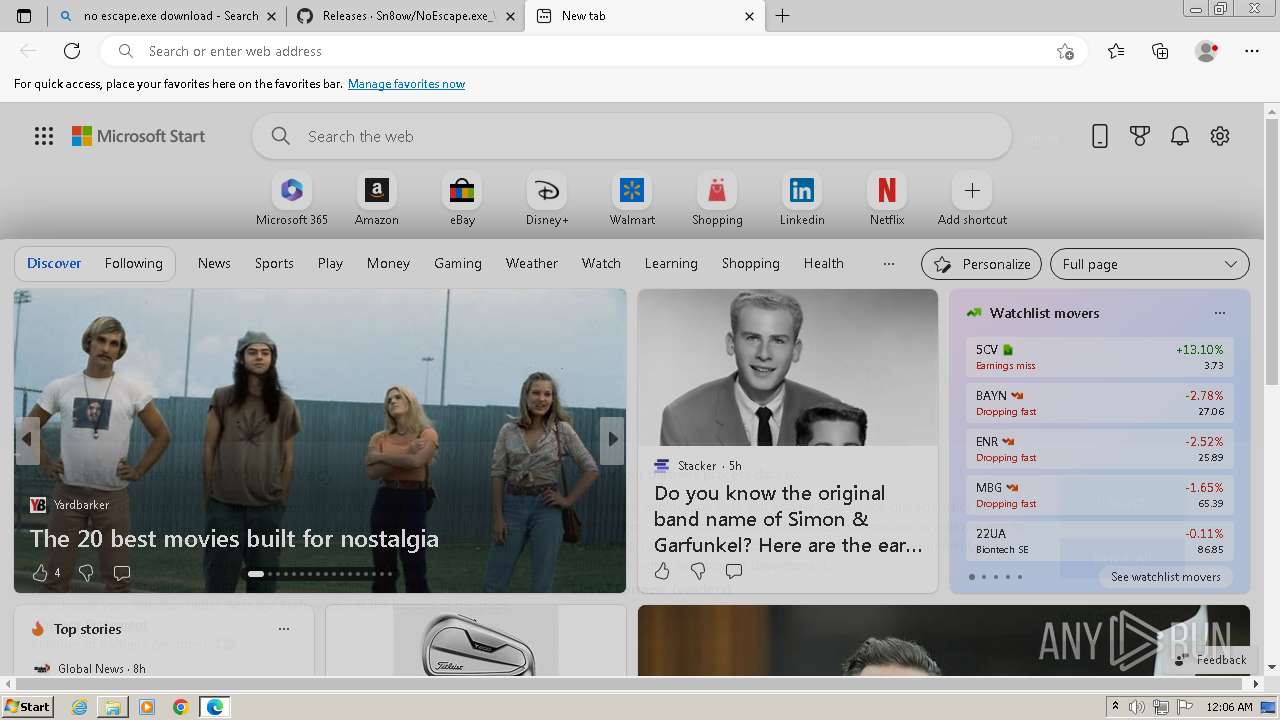Go to next carousel story arrow
Screen dimensions: 1280x720
coord(612,438)
